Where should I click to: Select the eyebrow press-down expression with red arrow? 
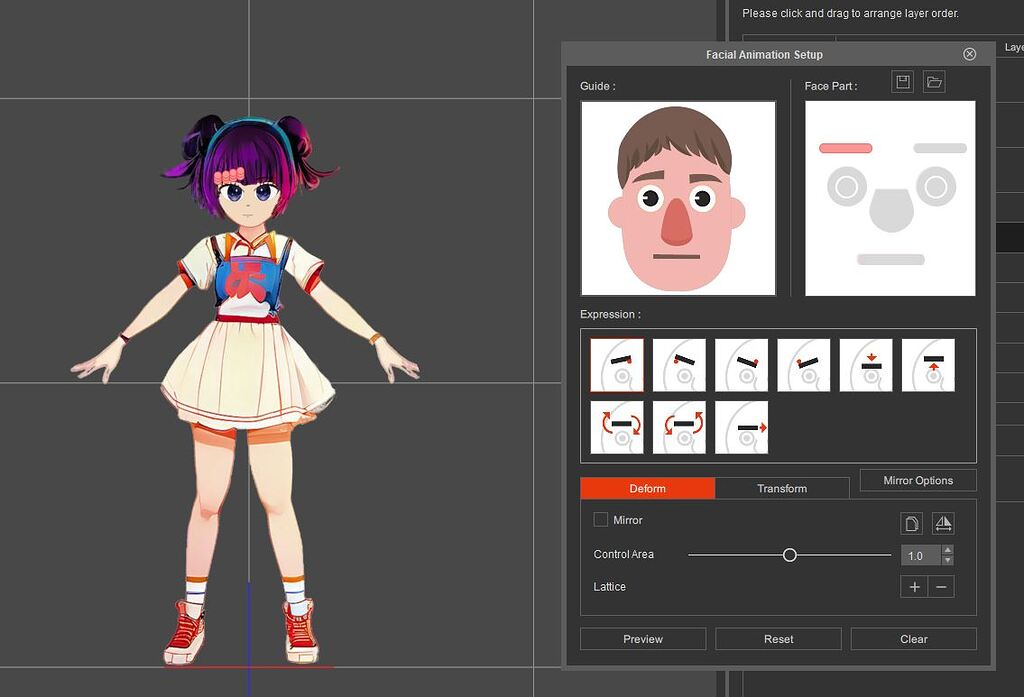click(x=865, y=365)
